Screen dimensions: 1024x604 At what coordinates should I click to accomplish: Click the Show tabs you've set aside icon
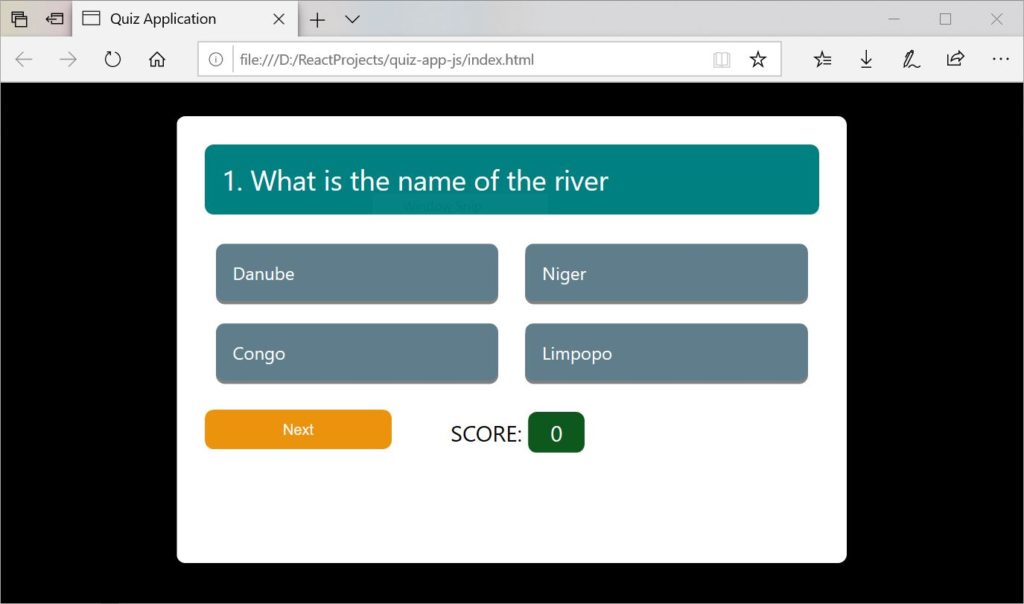tap(55, 18)
